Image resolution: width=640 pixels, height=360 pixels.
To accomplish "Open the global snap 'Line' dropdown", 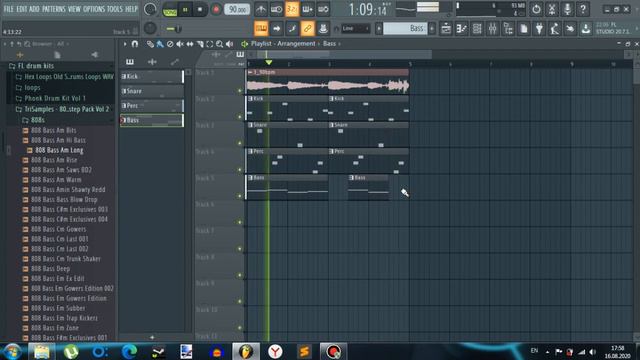I will click(x=356, y=29).
